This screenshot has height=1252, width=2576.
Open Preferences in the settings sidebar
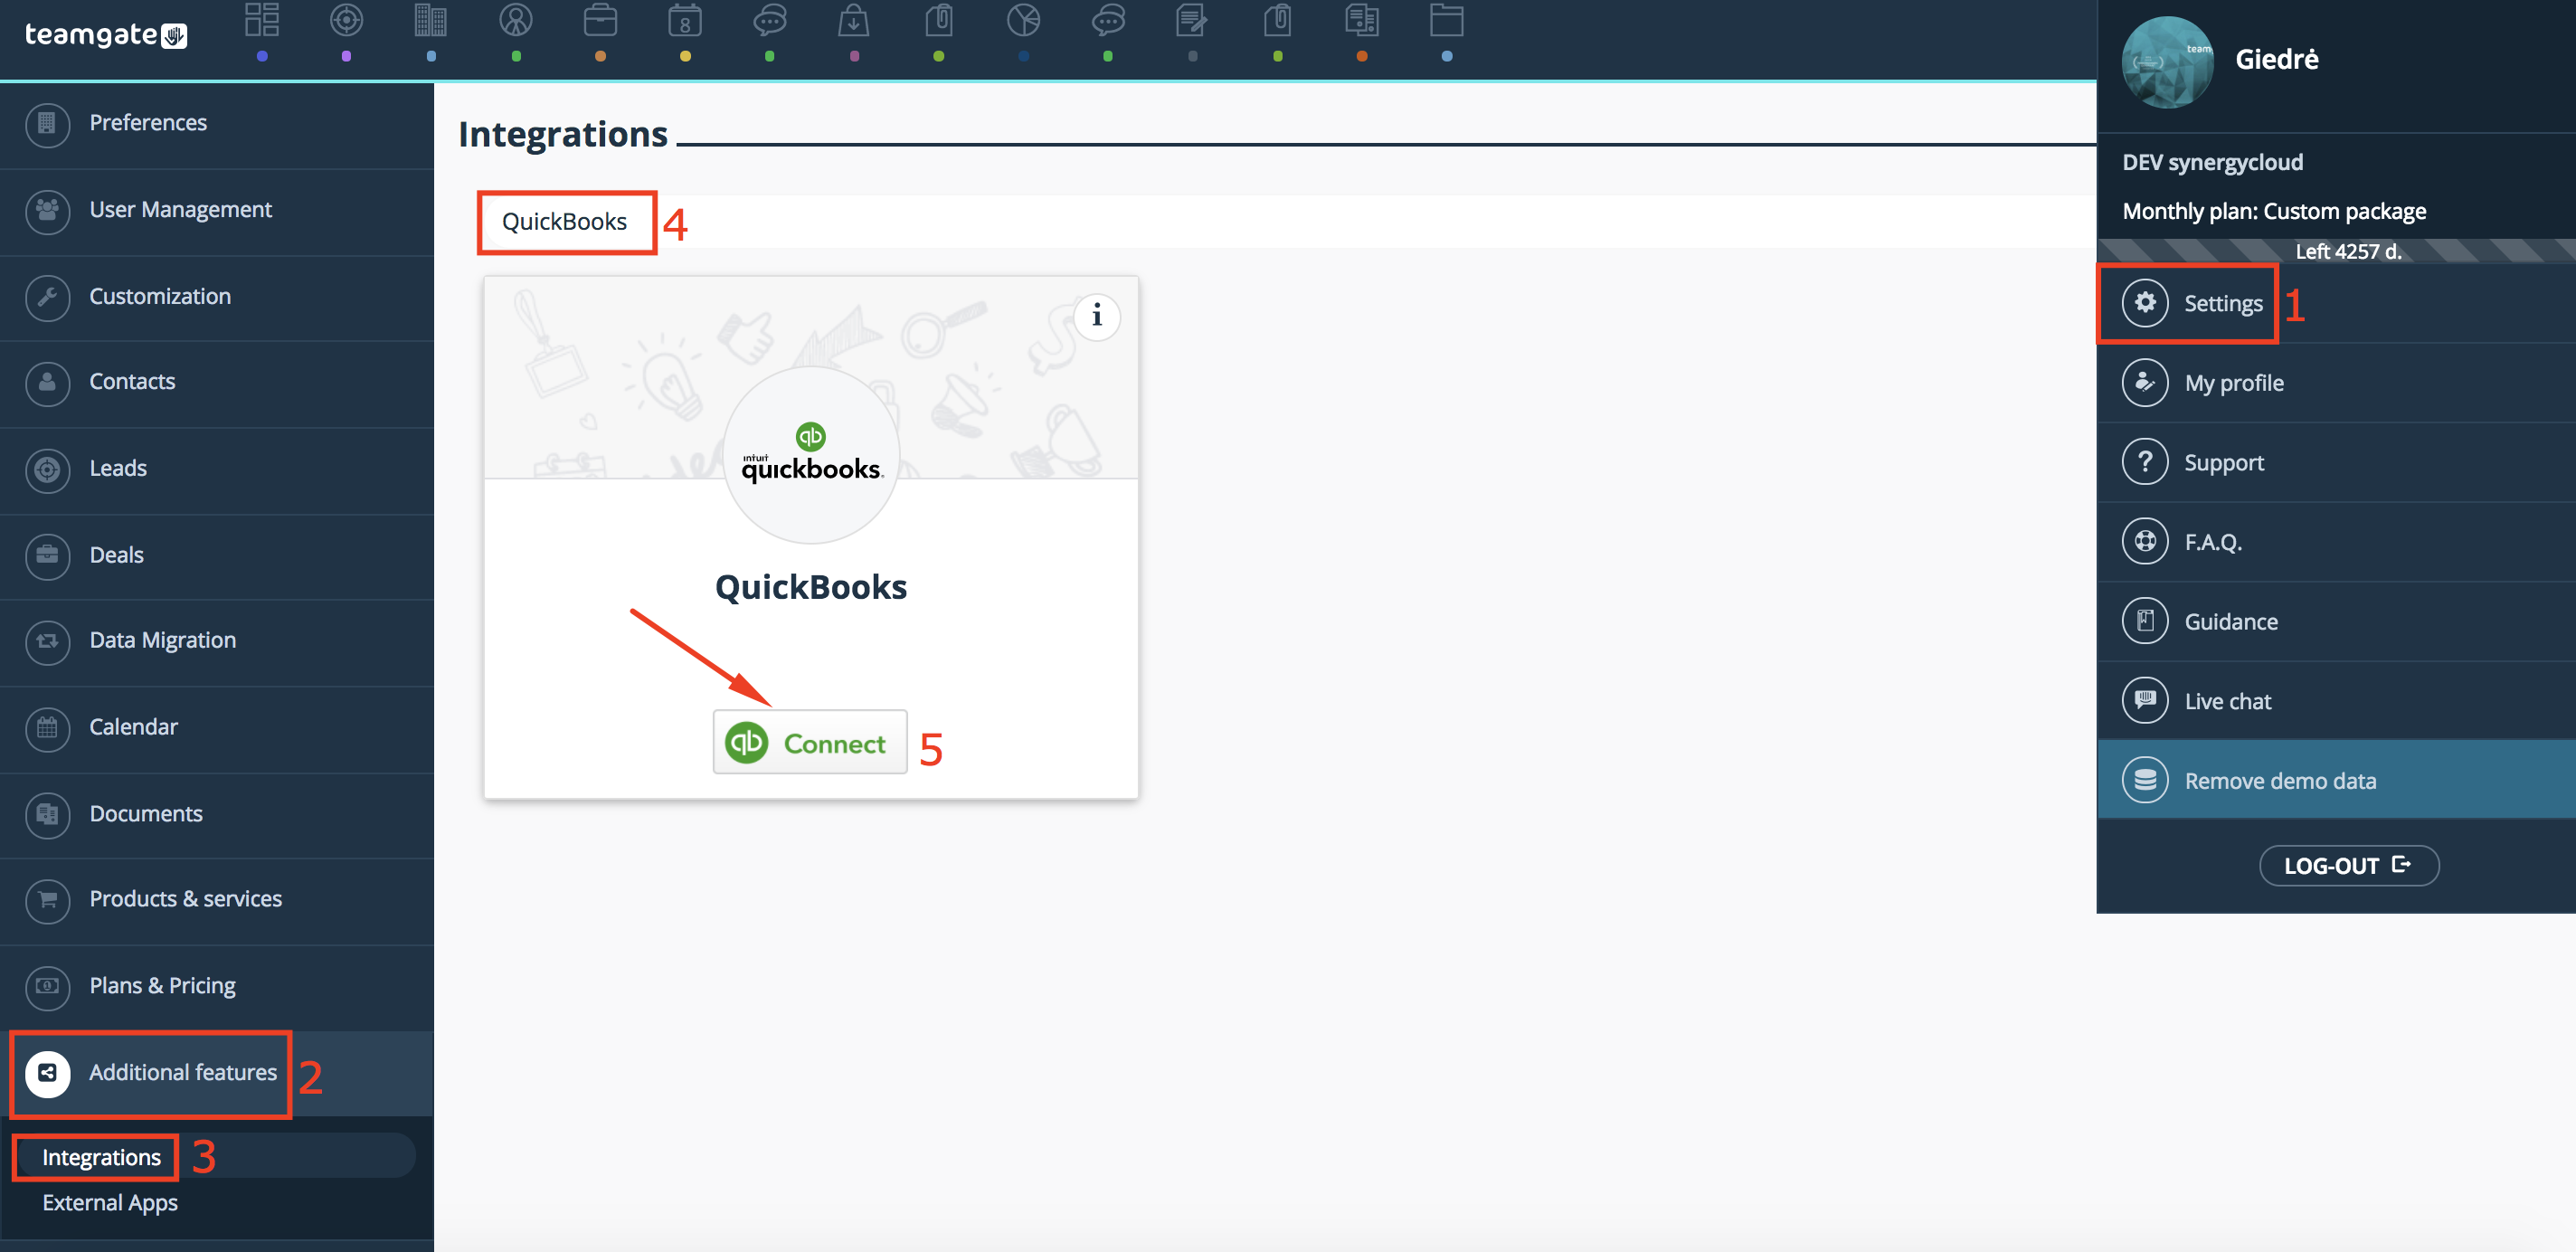tap(217, 124)
